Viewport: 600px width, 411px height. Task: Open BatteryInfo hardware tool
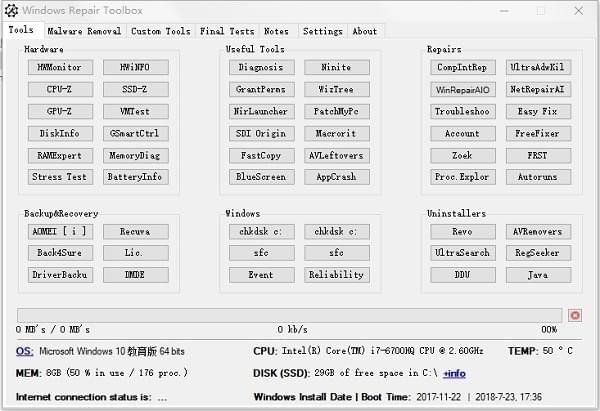pos(136,177)
